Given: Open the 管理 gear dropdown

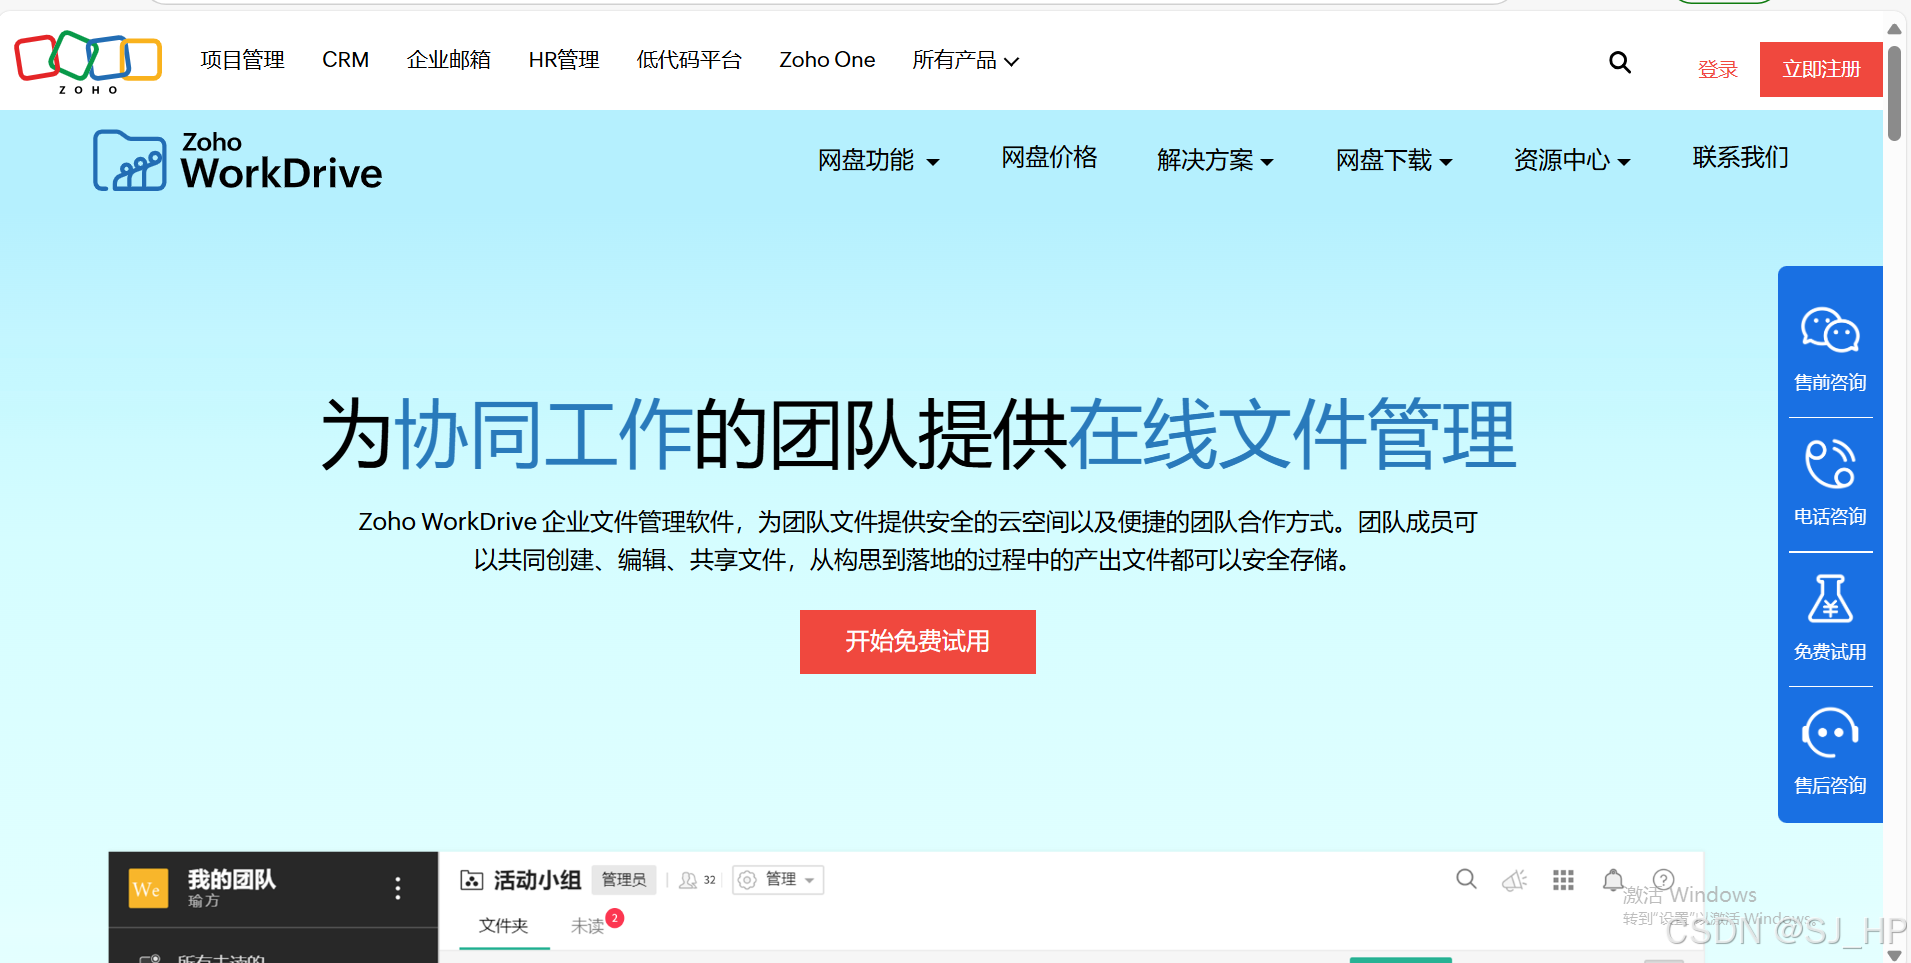Looking at the screenshot, I should click(778, 880).
